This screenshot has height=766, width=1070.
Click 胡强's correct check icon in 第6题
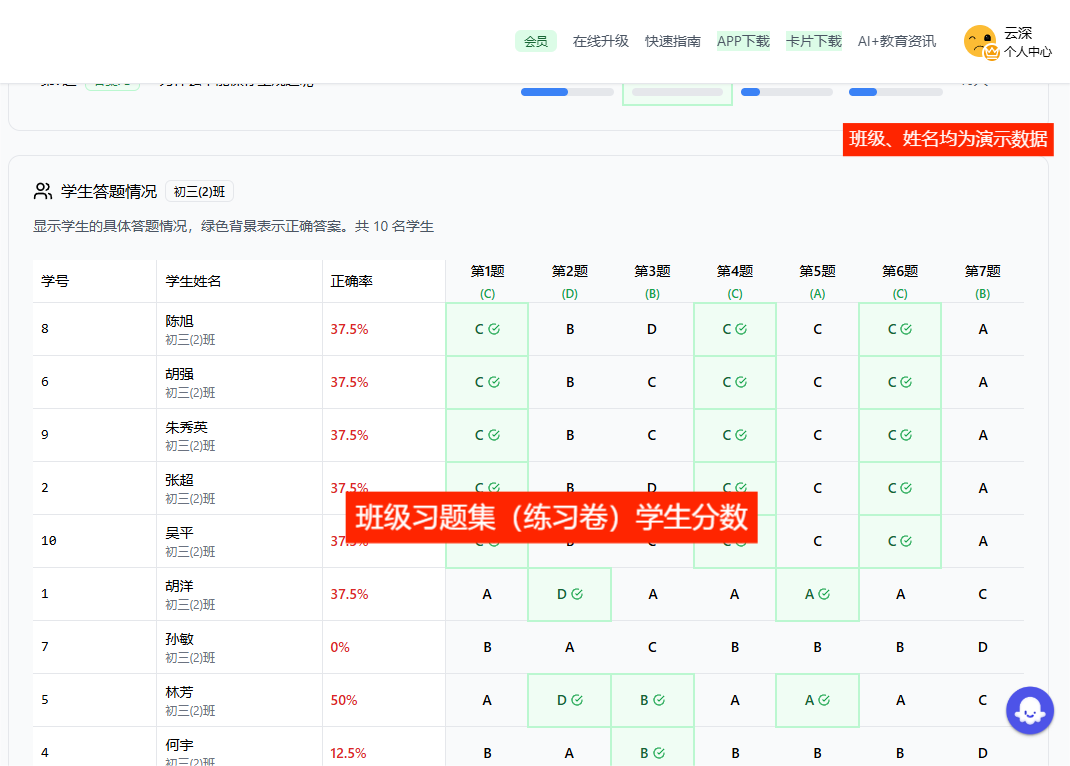(x=906, y=382)
